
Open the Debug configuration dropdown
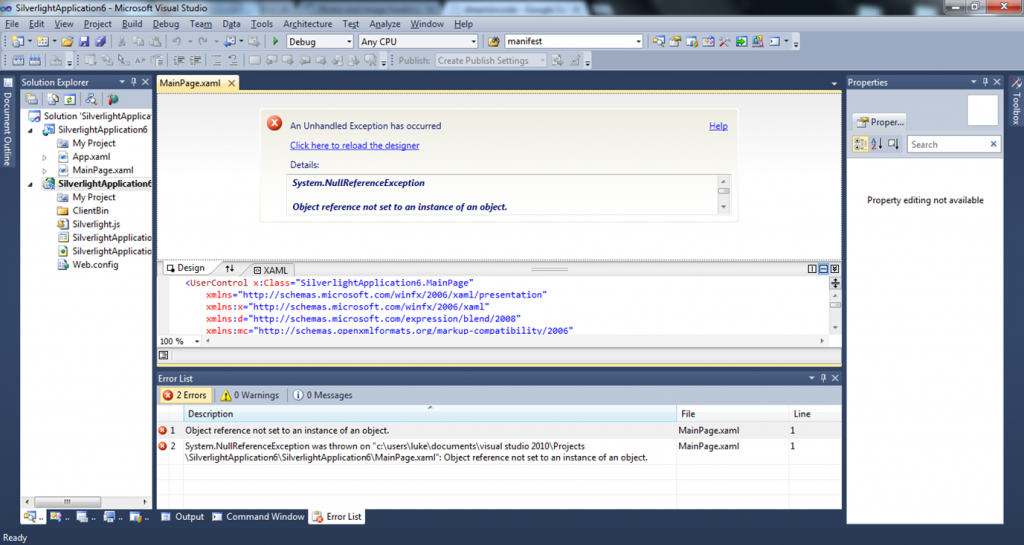tap(347, 41)
